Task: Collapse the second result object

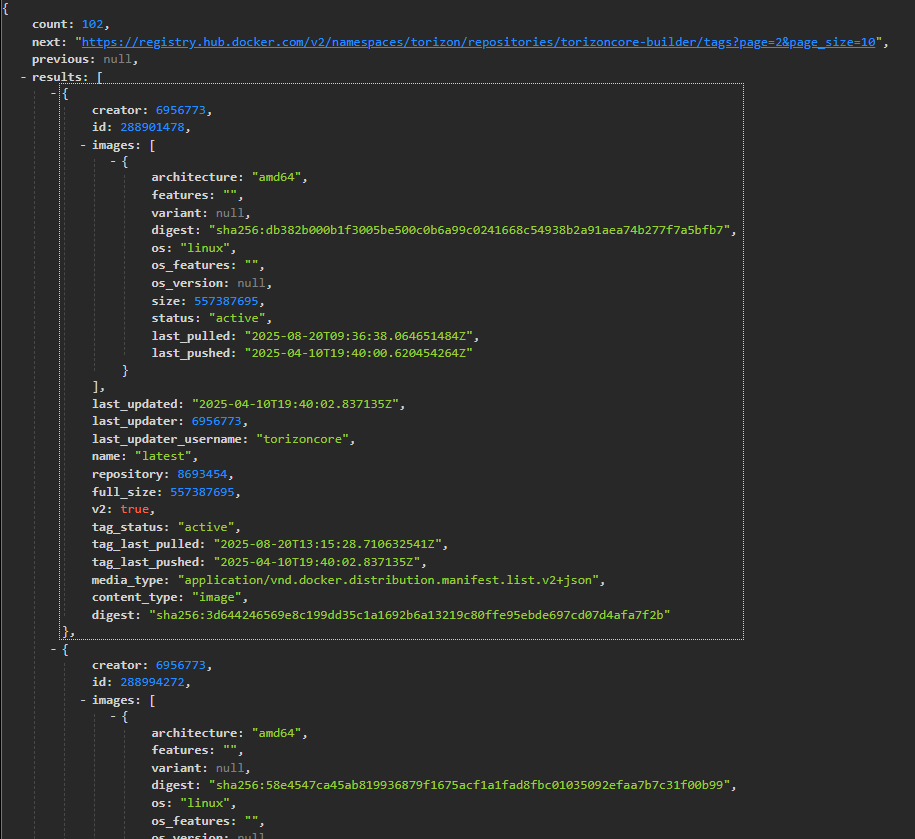Action: pos(54,649)
